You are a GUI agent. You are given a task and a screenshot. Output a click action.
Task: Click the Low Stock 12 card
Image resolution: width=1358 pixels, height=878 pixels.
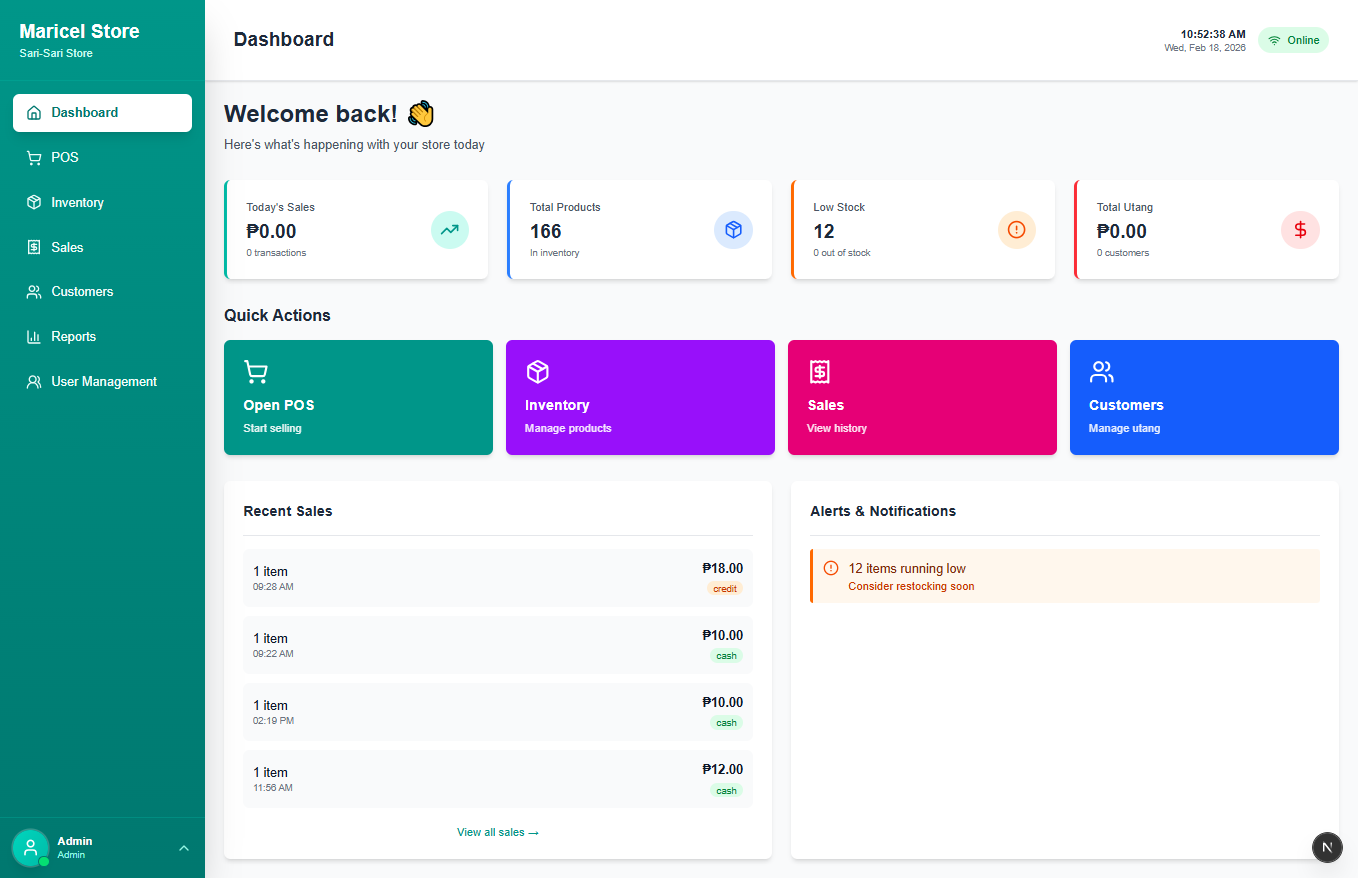pyautogui.click(x=923, y=230)
